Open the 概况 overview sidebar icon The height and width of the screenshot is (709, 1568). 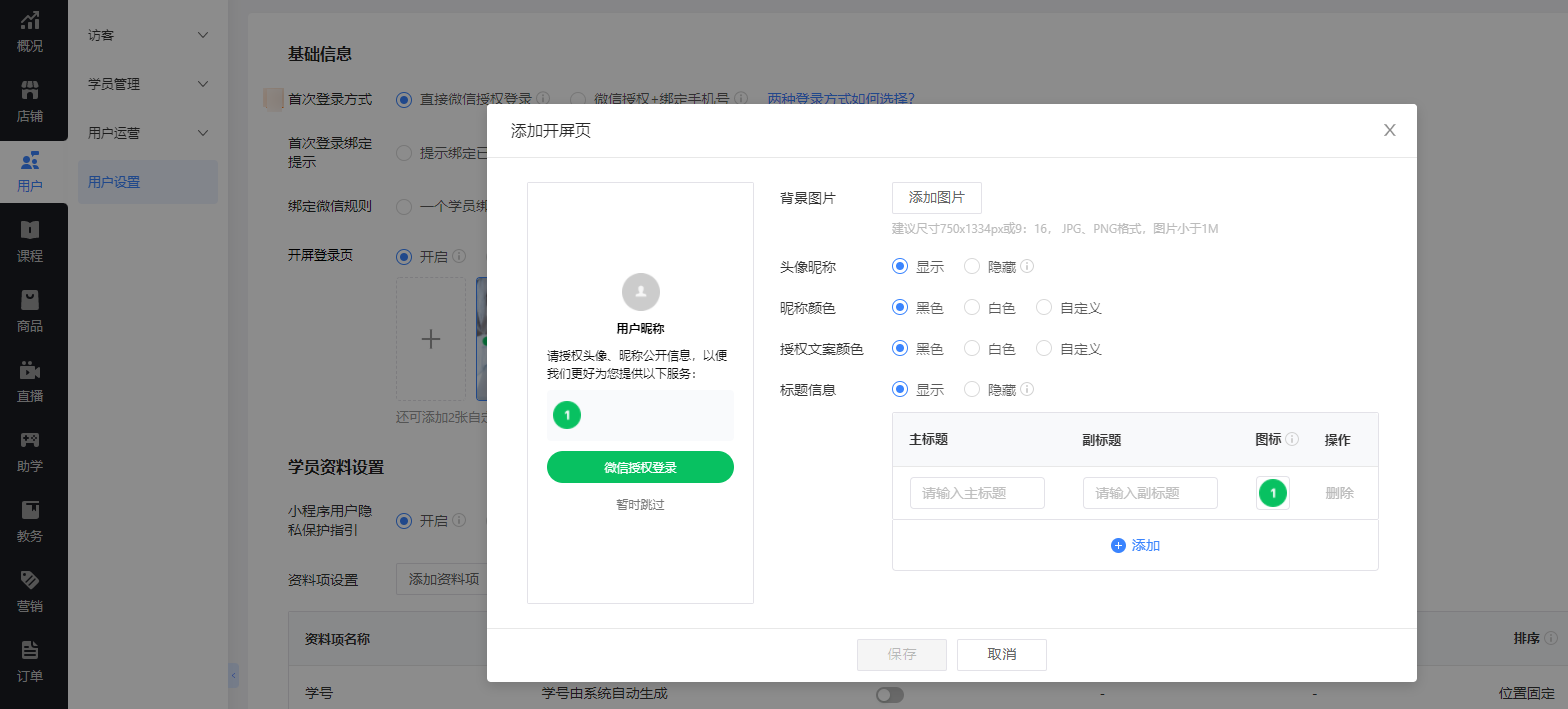(30, 32)
